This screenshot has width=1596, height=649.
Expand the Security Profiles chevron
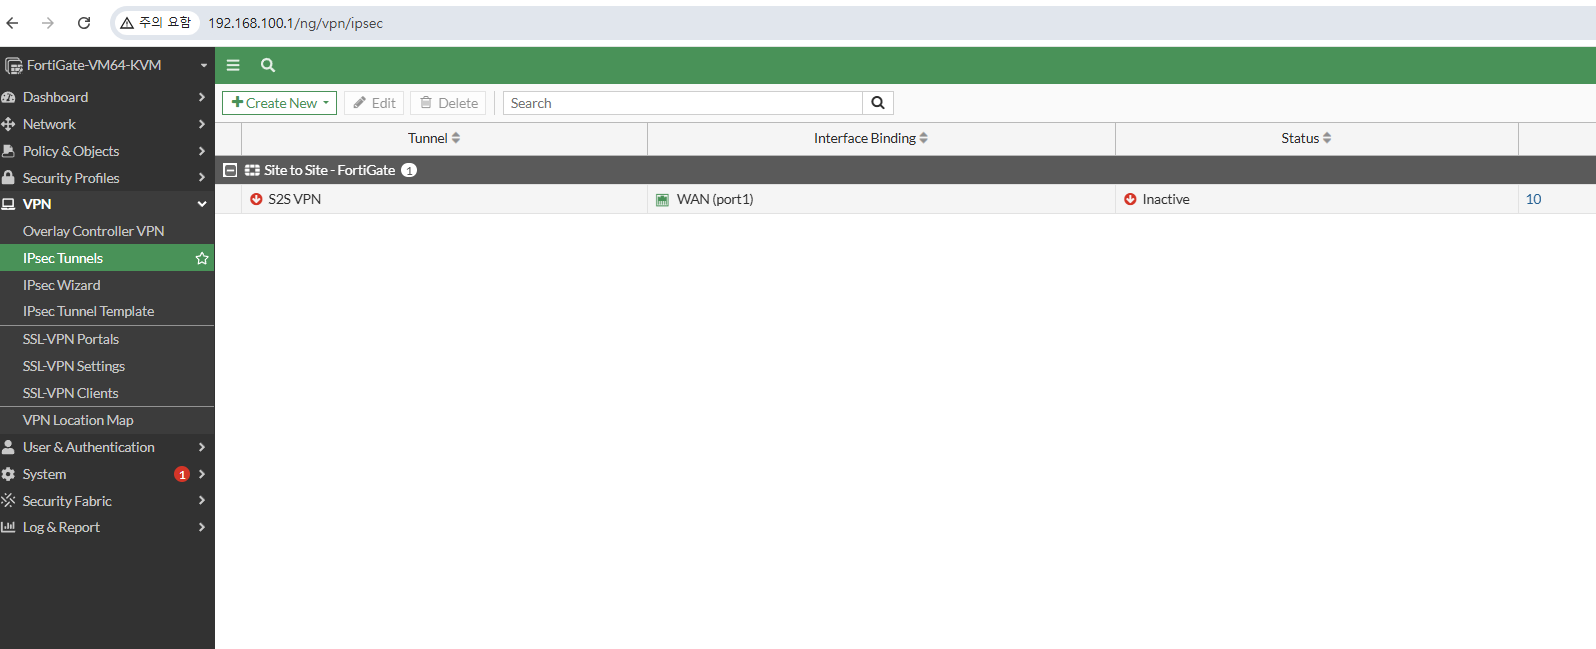[202, 178]
